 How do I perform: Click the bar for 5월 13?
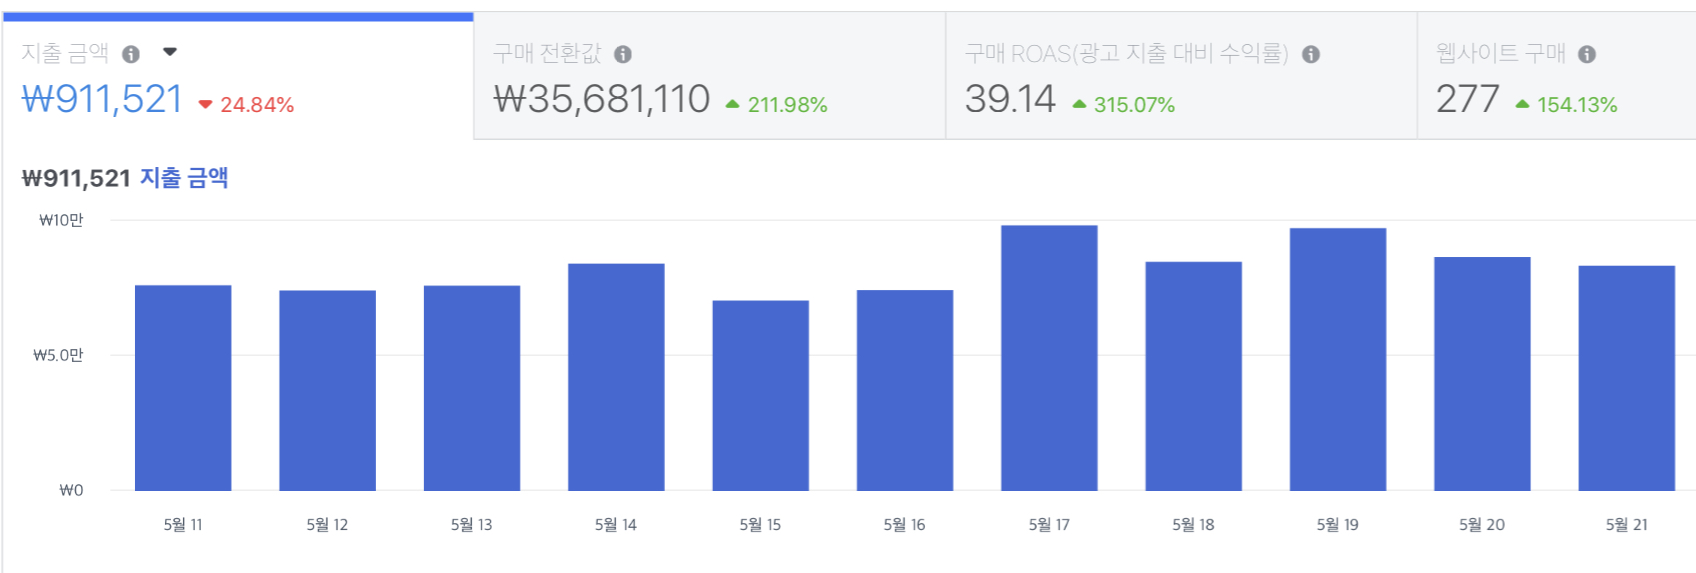tap(472, 388)
